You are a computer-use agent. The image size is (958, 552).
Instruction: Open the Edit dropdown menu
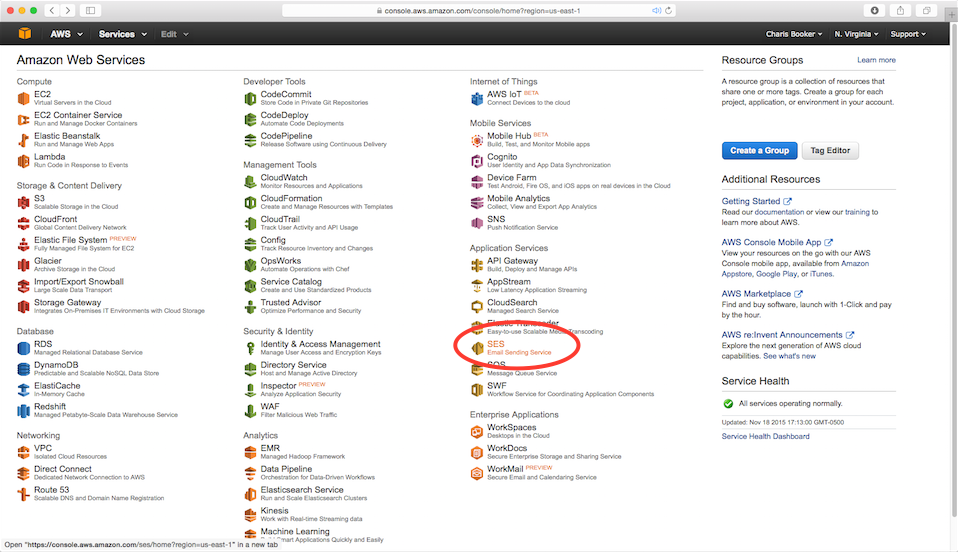point(175,34)
